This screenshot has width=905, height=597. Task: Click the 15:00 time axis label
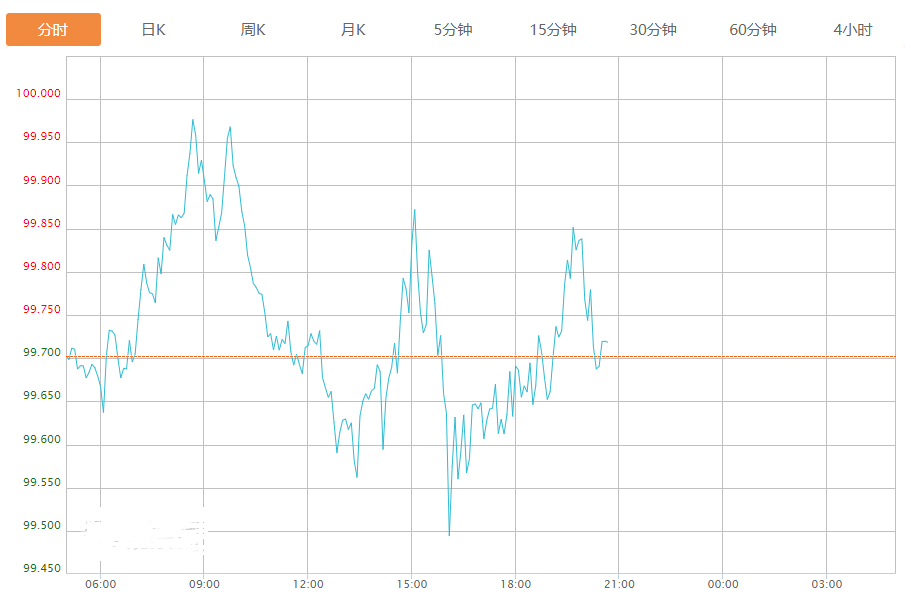411,584
